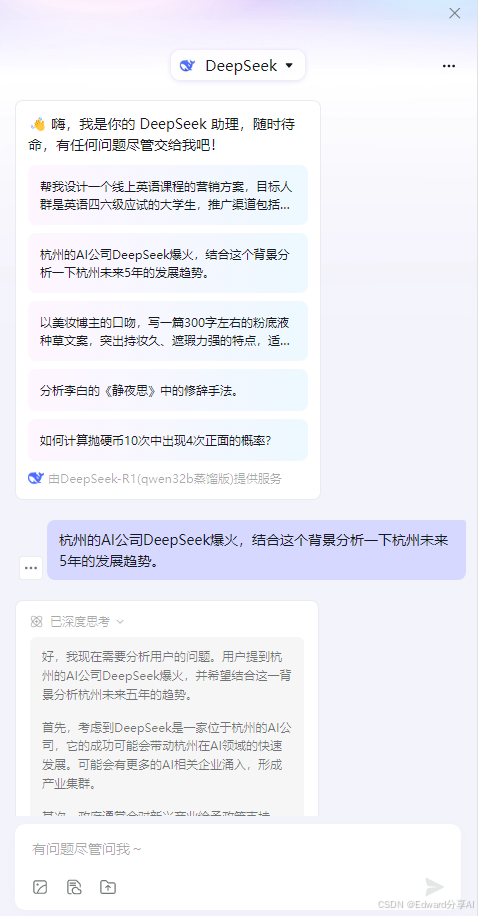Collapse the 已深度思考 chevron
478x916 pixels.
120,622
